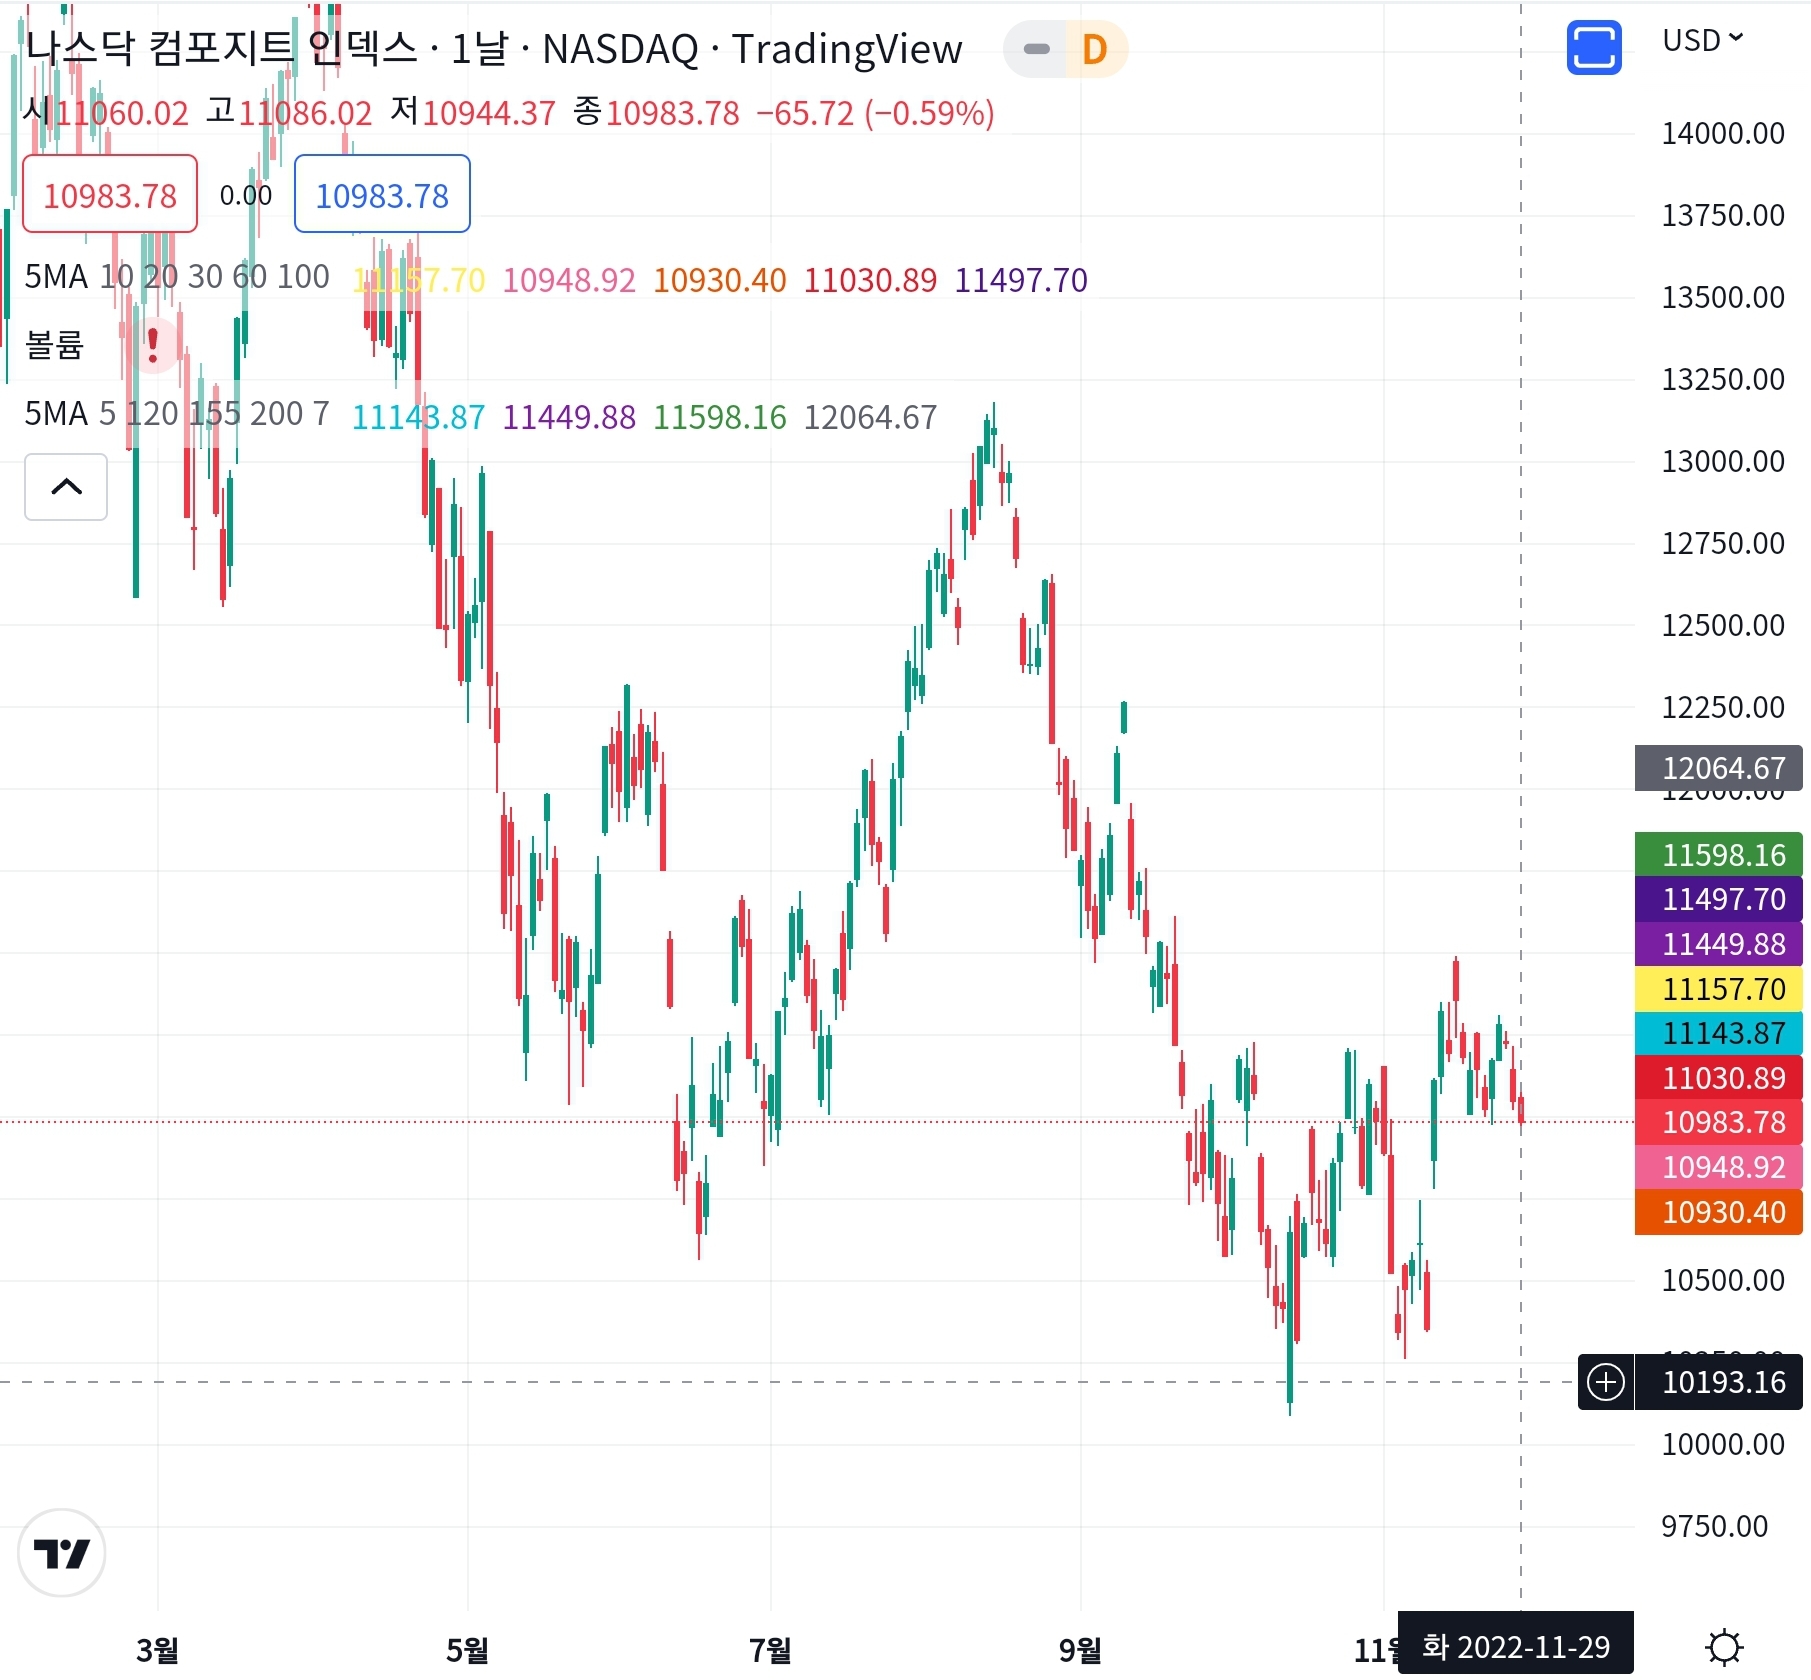Click the 13000.00 price axis tick
Screen dimensions: 1811x1680
point(1723,461)
